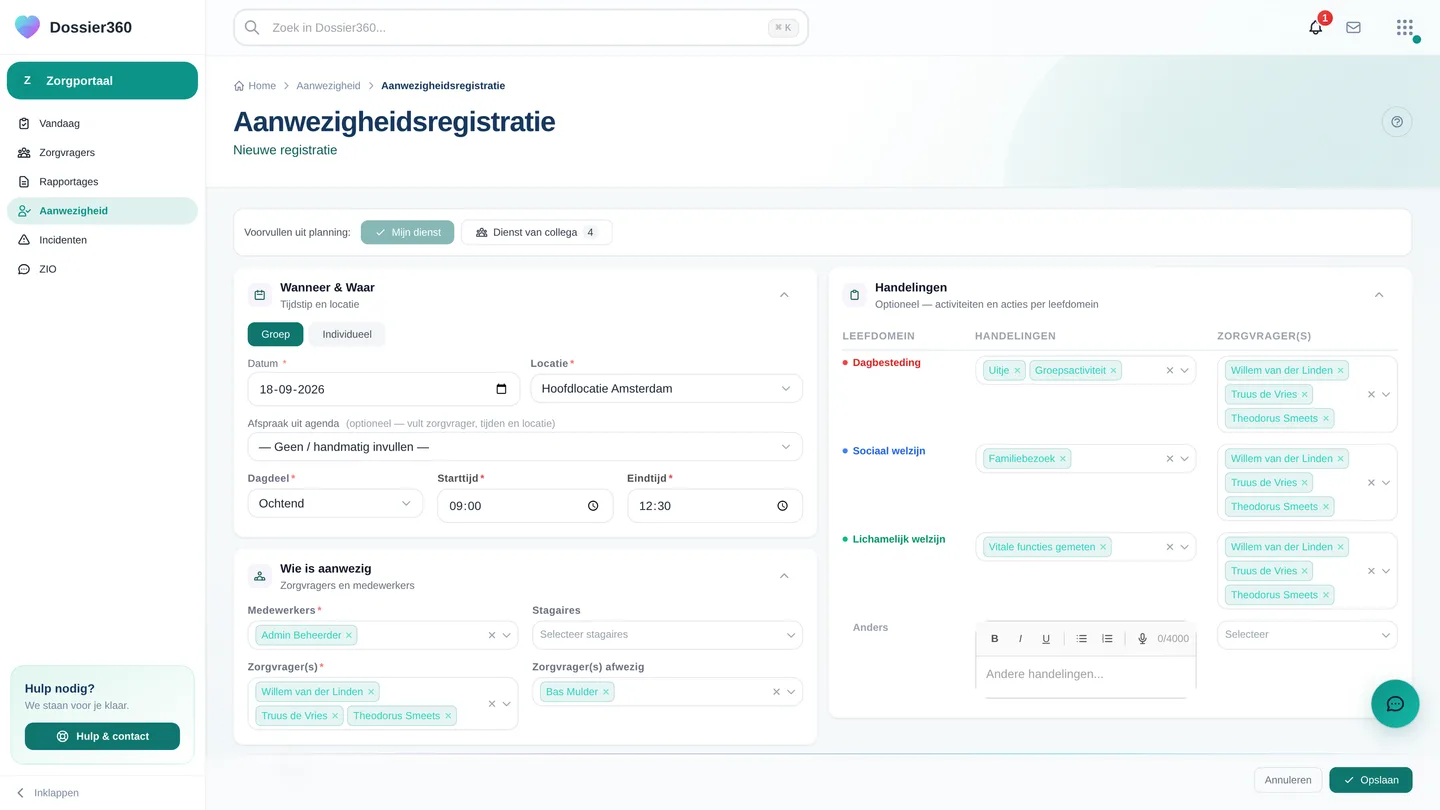Remove Admin Beheerder from Medewerkers

(349, 636)
